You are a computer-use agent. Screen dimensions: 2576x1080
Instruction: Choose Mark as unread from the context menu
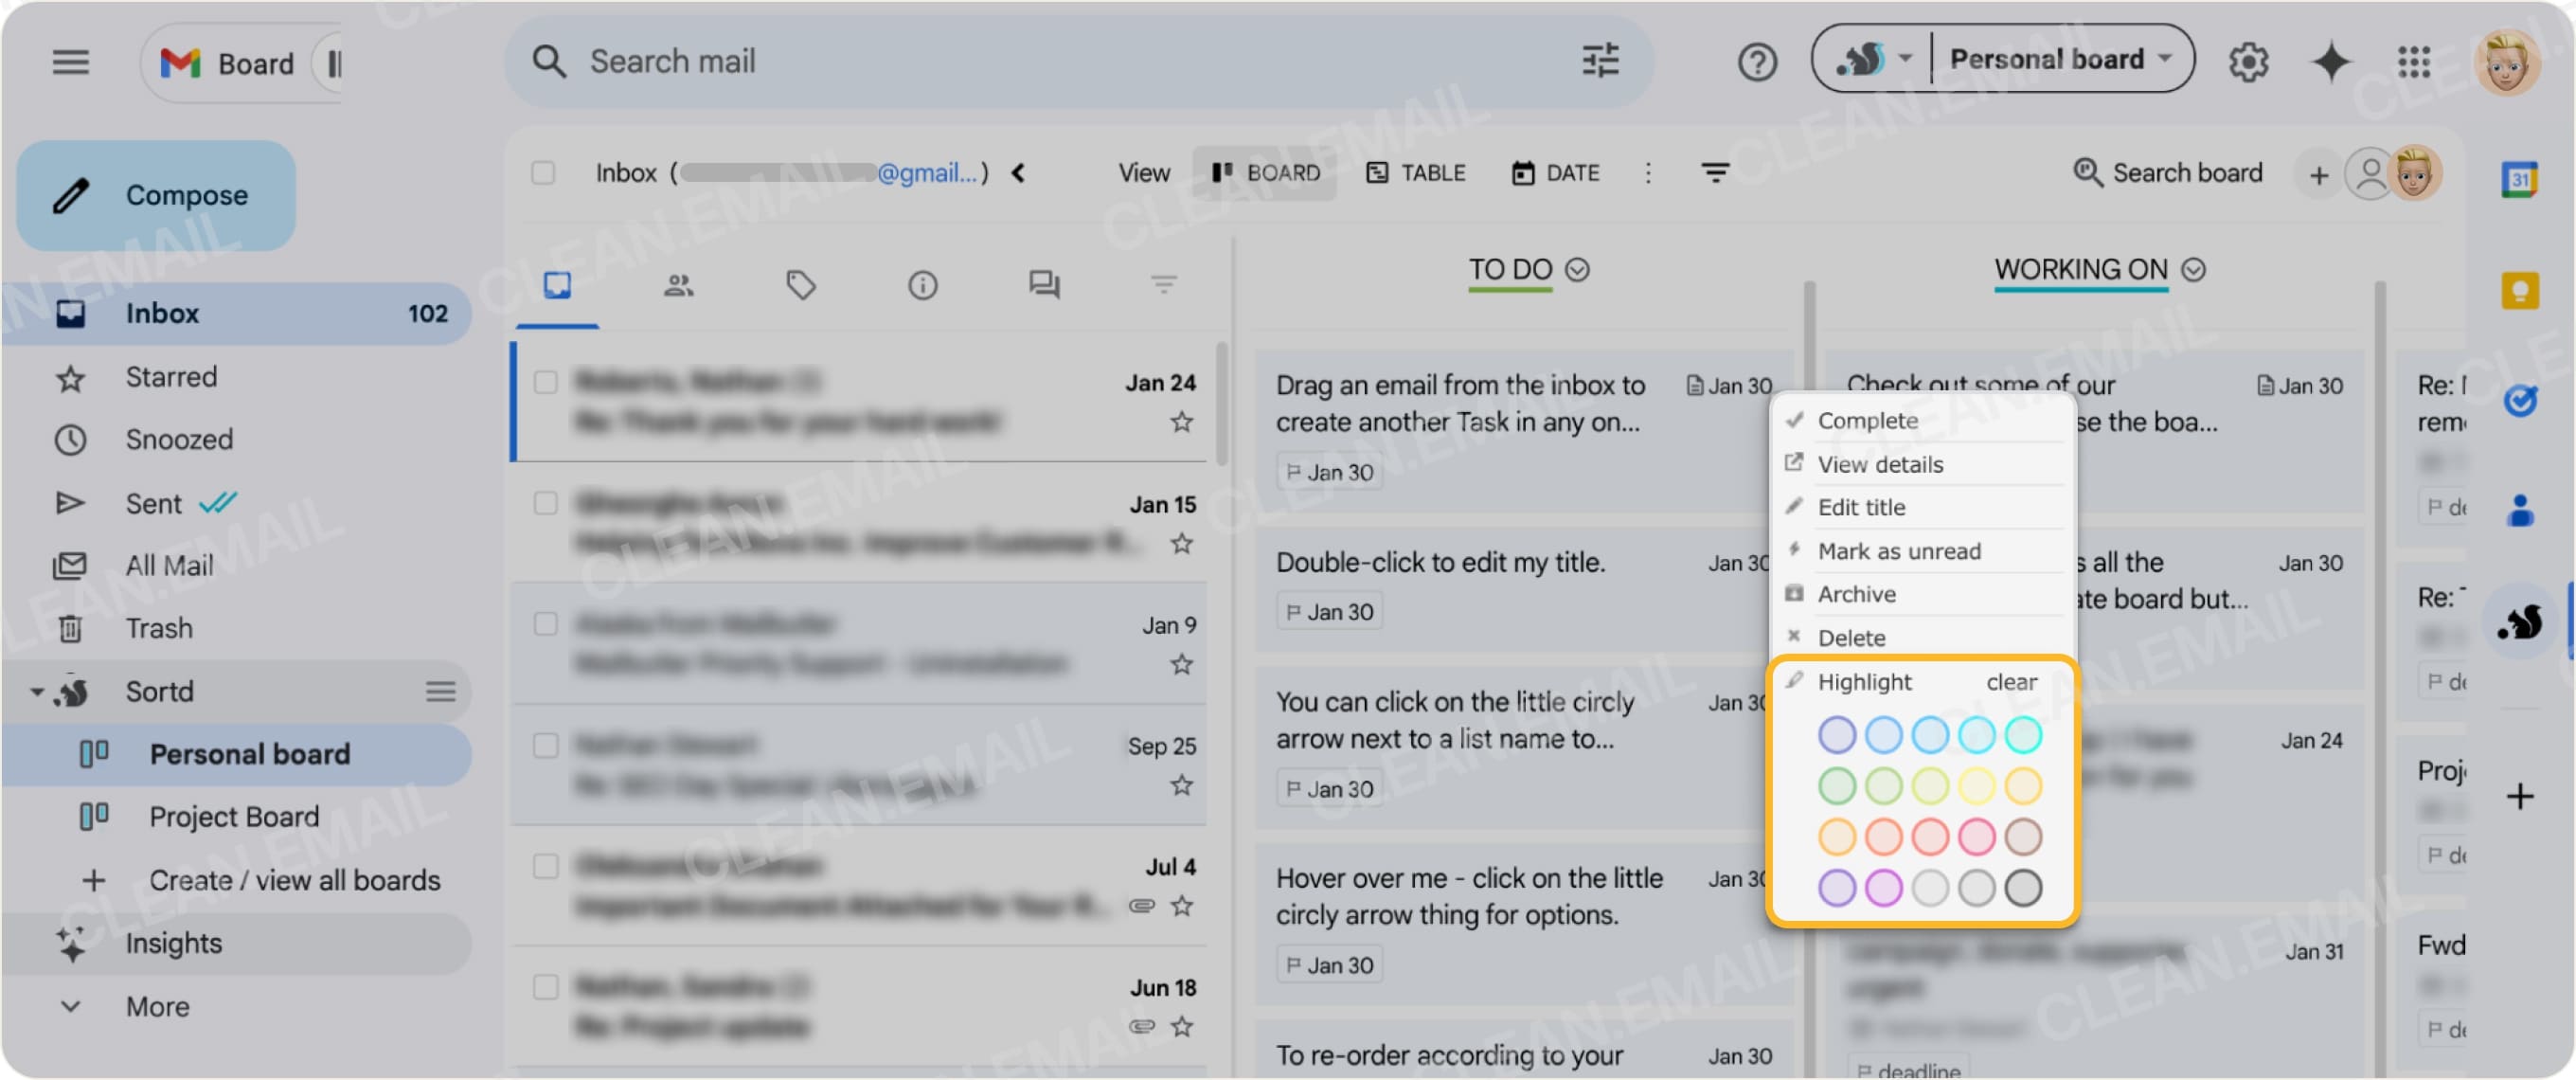tap(1900, 551)
